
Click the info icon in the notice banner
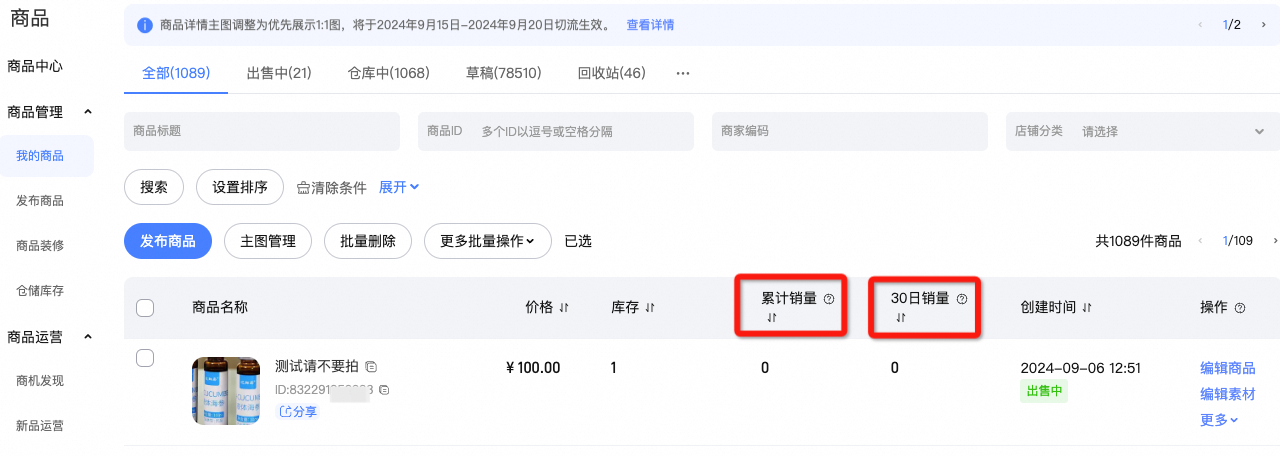144,25
